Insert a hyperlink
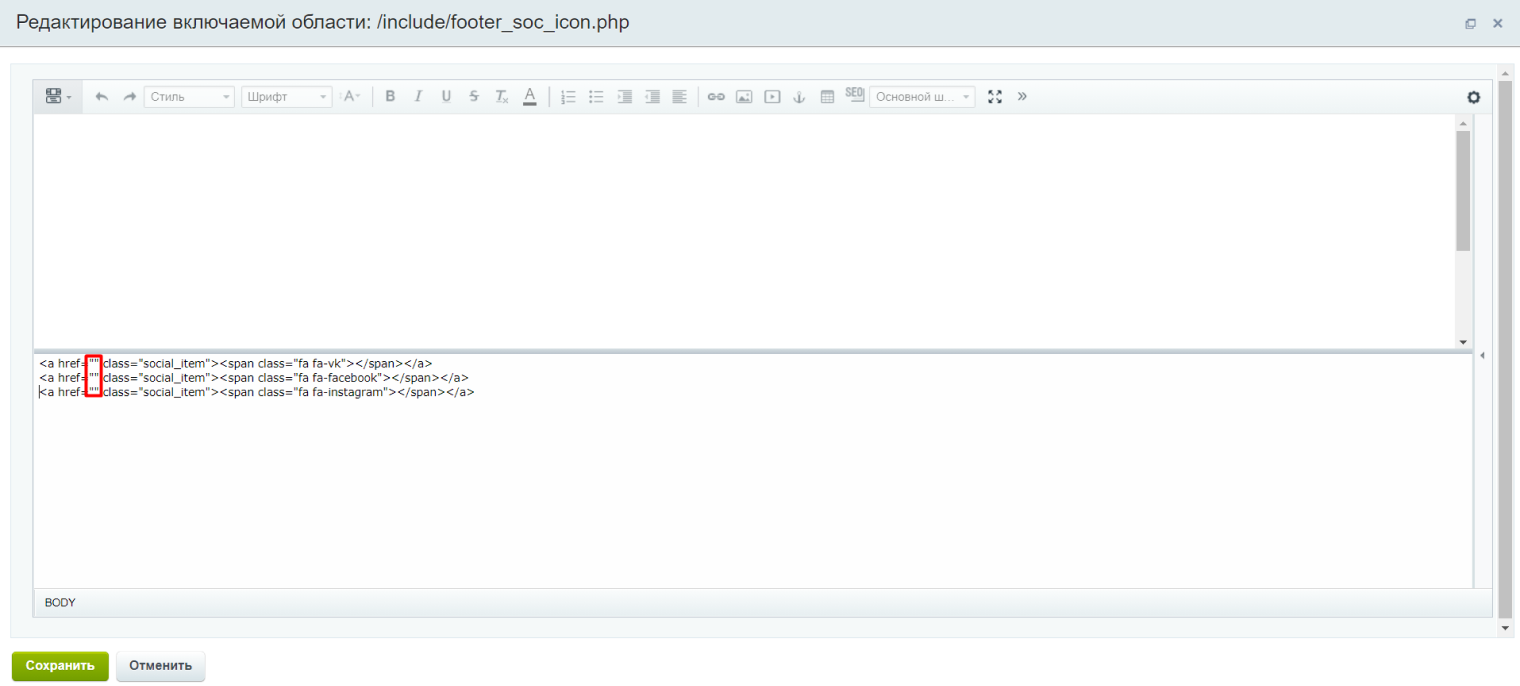 [716, 97]
